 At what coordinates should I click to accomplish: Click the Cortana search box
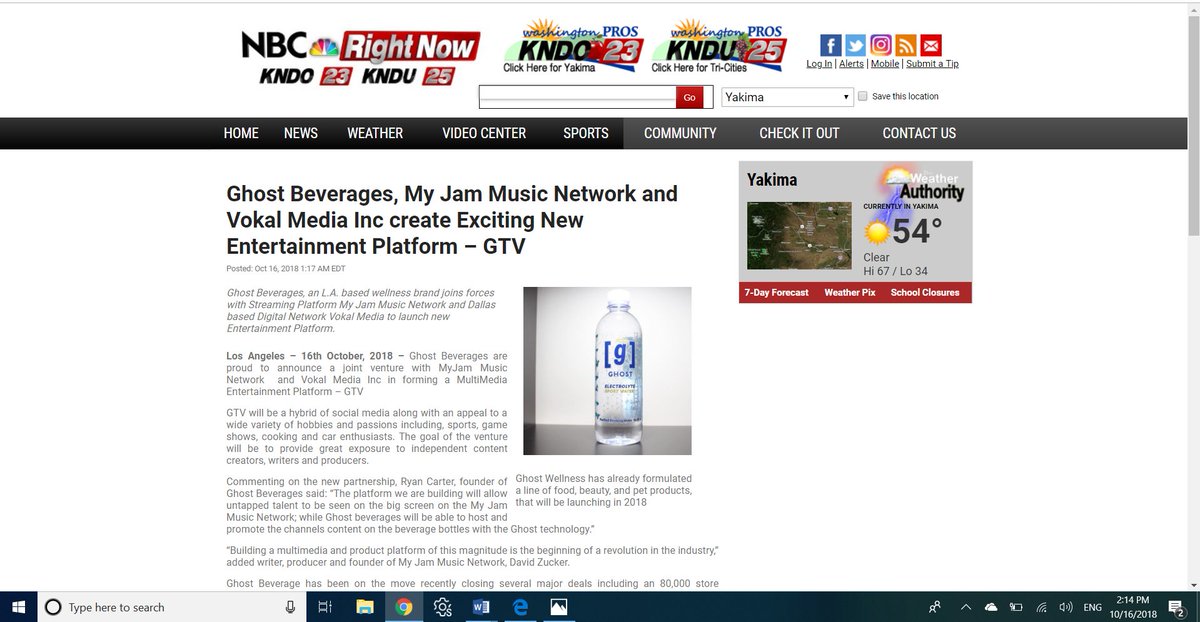click(x=172, y=607)
